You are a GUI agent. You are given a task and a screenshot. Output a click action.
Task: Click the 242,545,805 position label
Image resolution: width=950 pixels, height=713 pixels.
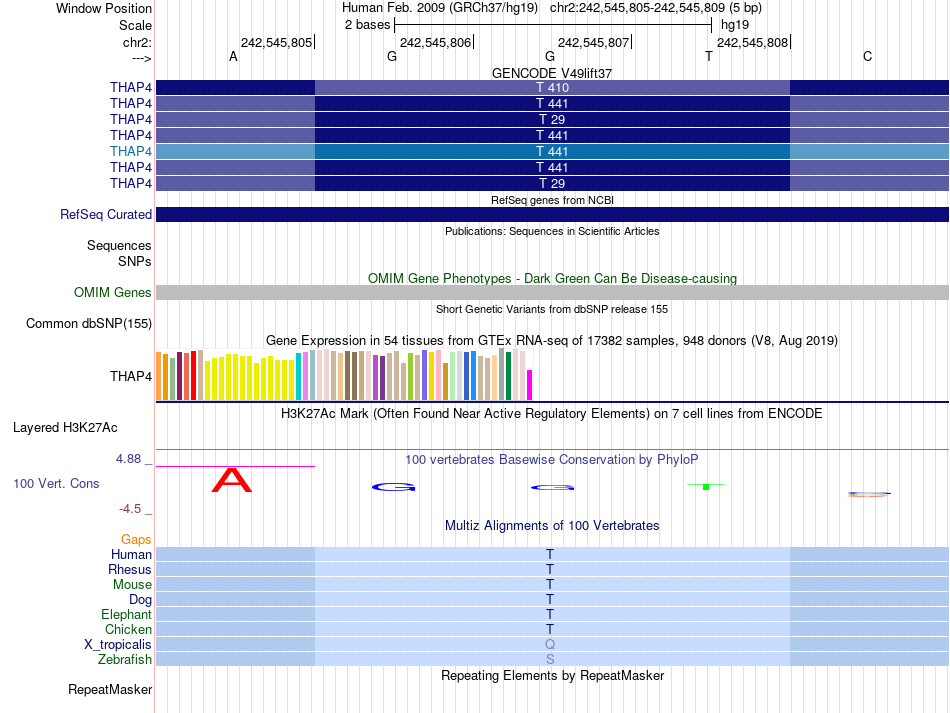click(x=276, y=42)
